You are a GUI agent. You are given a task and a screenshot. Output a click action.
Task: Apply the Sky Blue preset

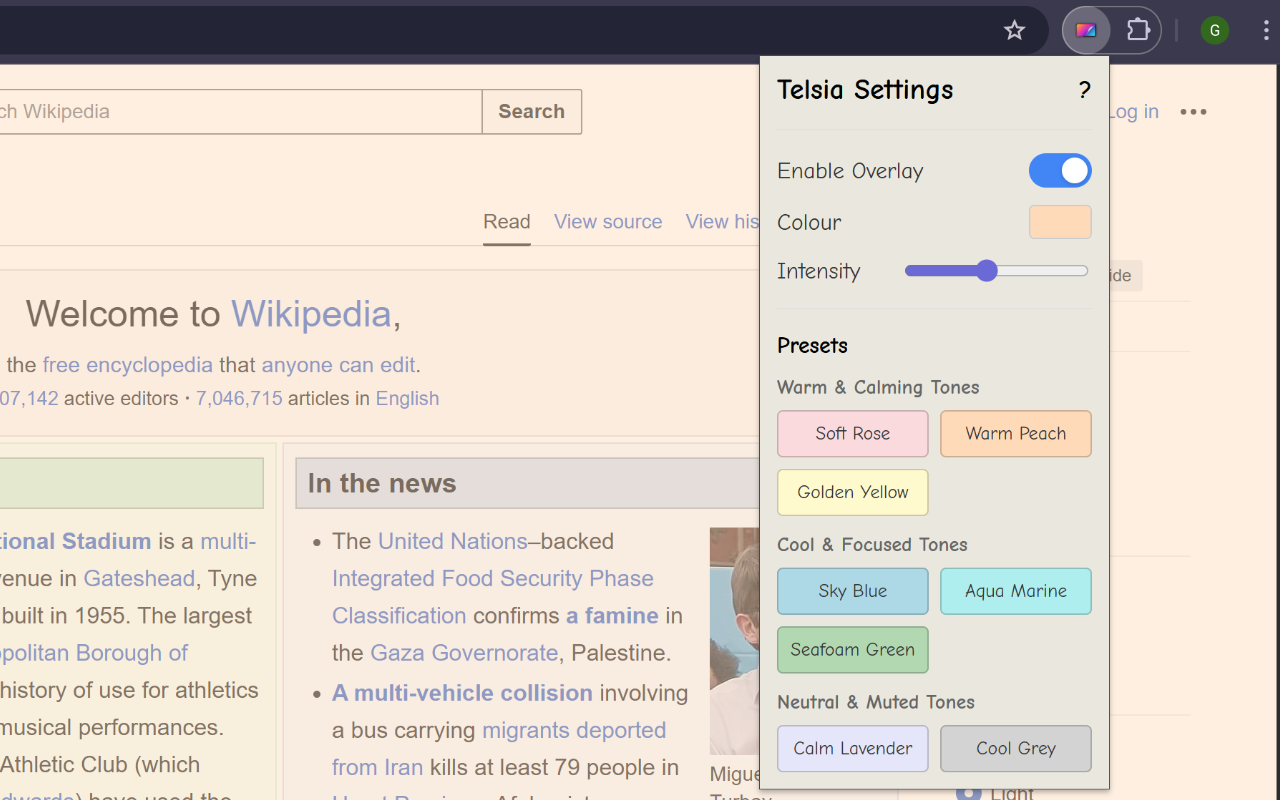pos(852,591)
